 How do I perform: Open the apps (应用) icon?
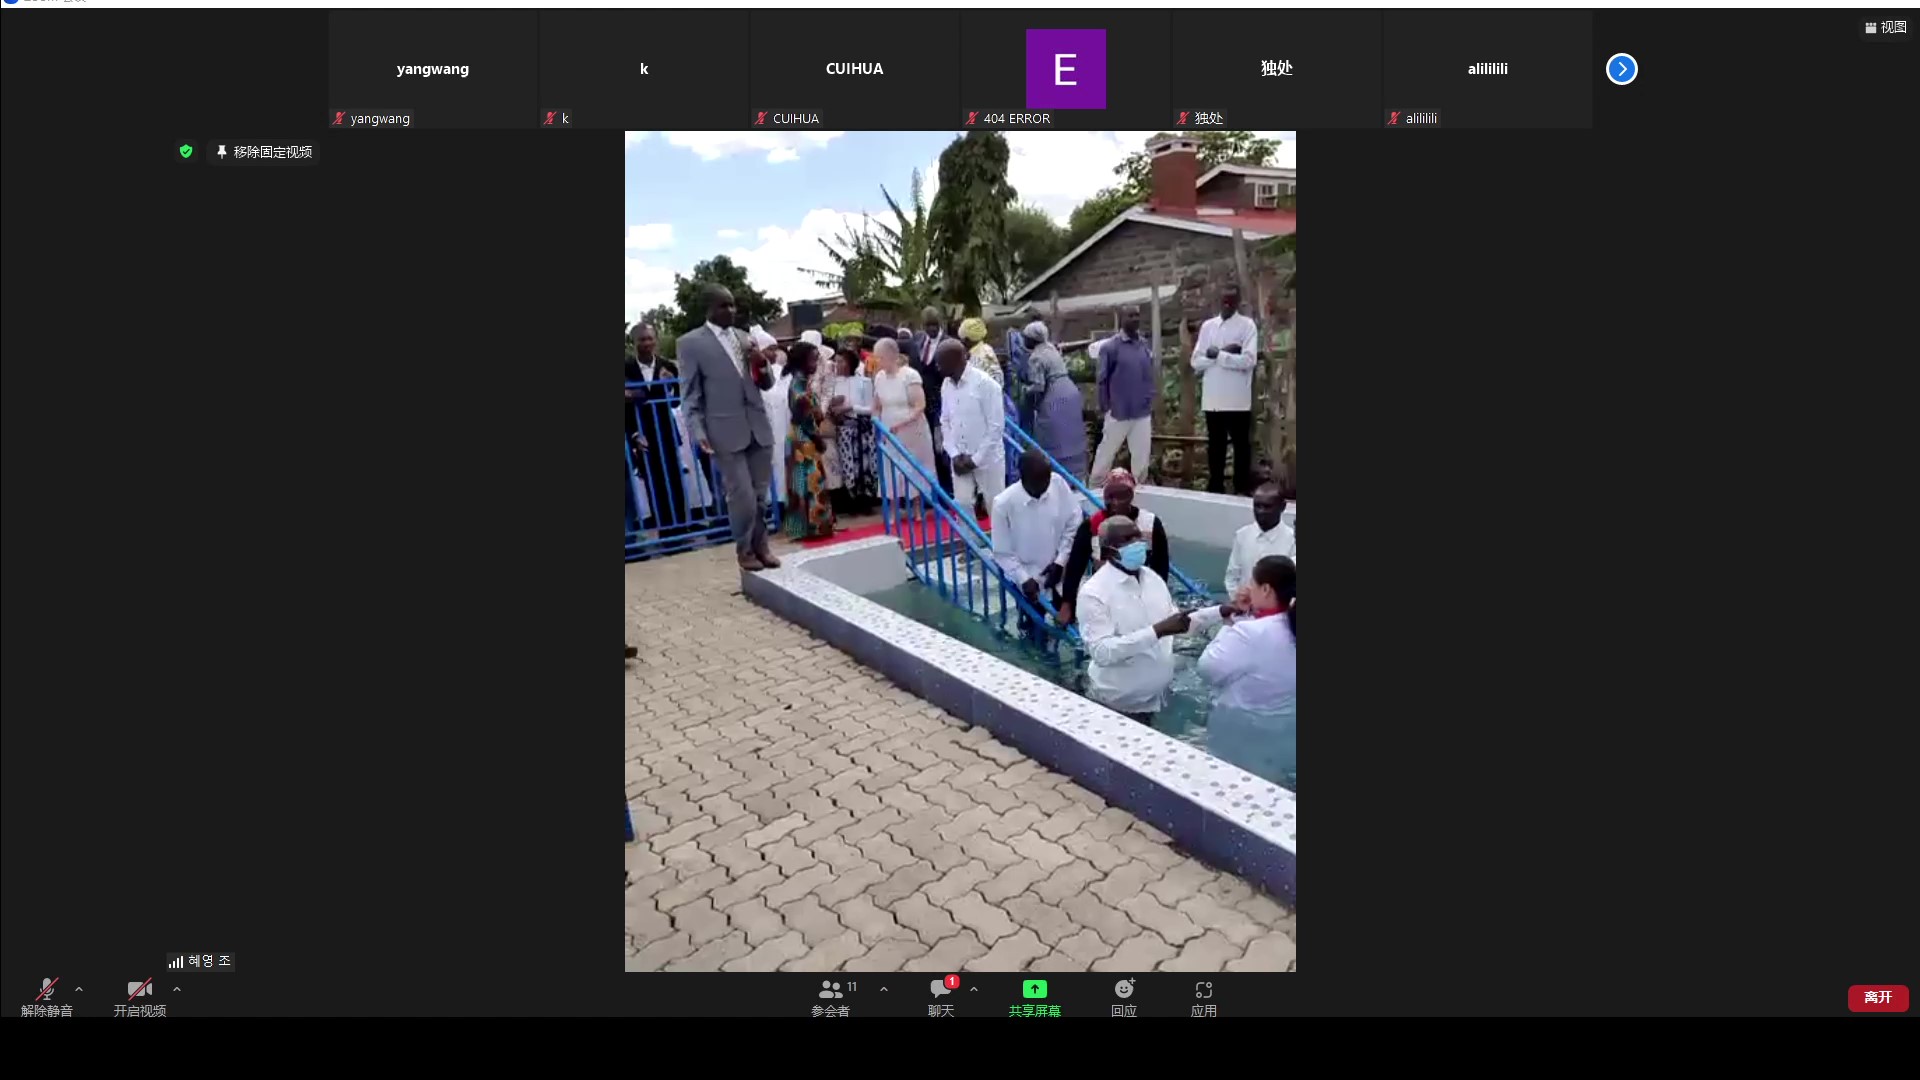pyautogui.click(x=1204, y=989)
